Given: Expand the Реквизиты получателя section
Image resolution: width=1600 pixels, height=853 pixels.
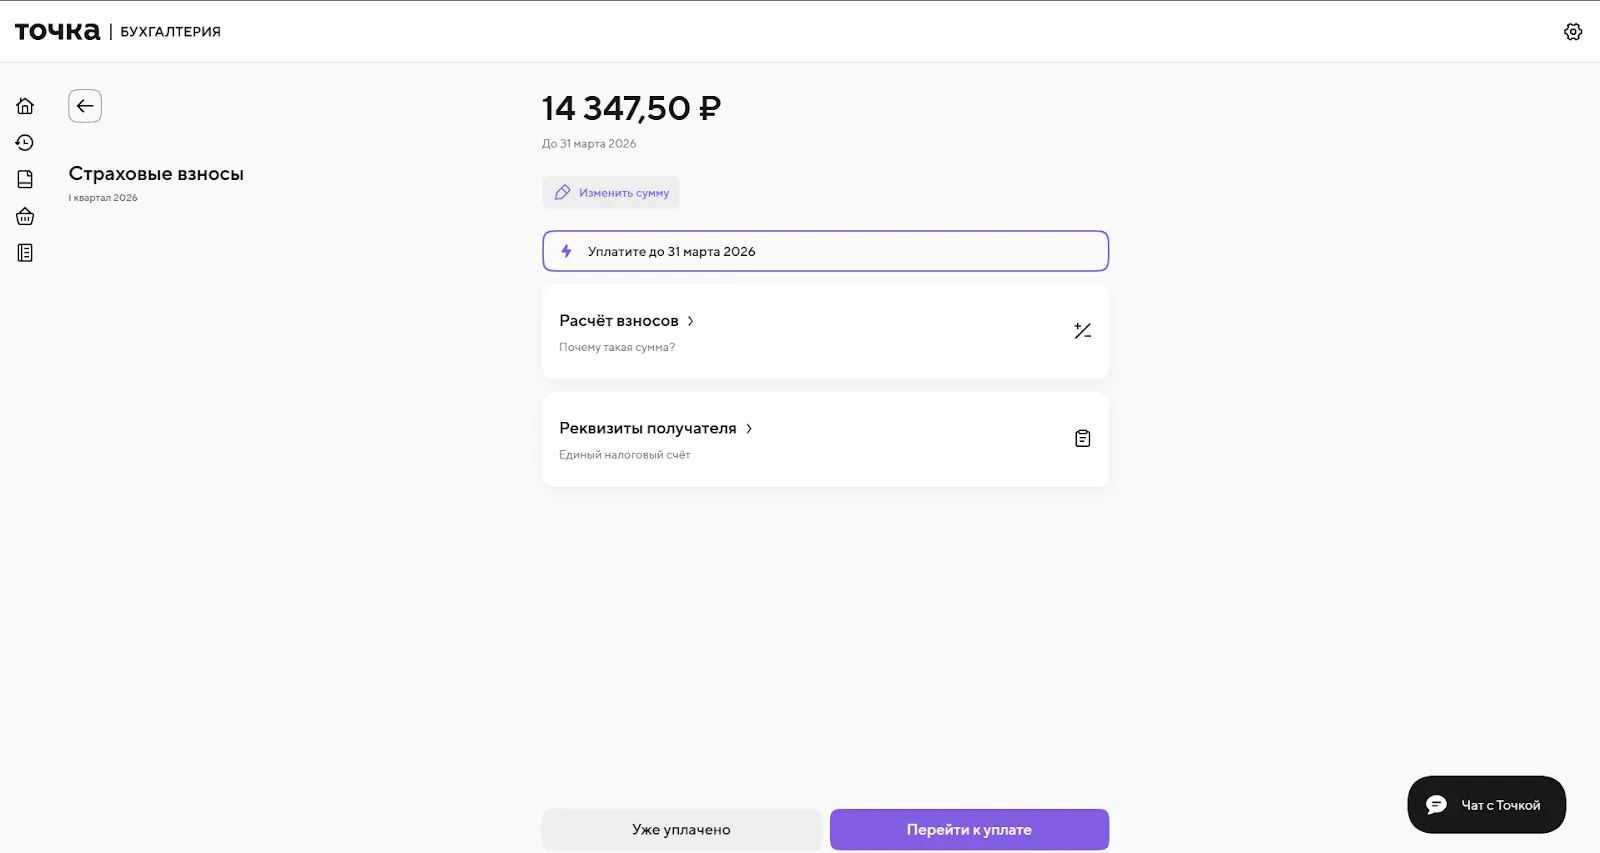Looking at the screenshot, I should tap(648, 428).
